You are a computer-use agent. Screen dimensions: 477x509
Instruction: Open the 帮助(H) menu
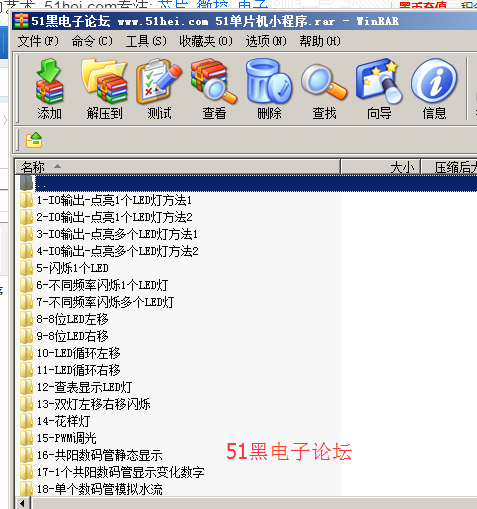[x=320, y=41]
